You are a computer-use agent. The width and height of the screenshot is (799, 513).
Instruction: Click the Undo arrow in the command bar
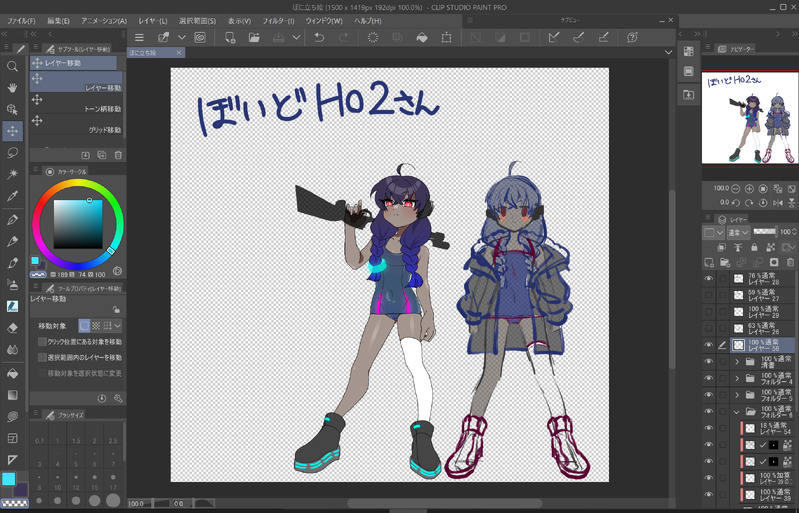click(x=318, y=38)
